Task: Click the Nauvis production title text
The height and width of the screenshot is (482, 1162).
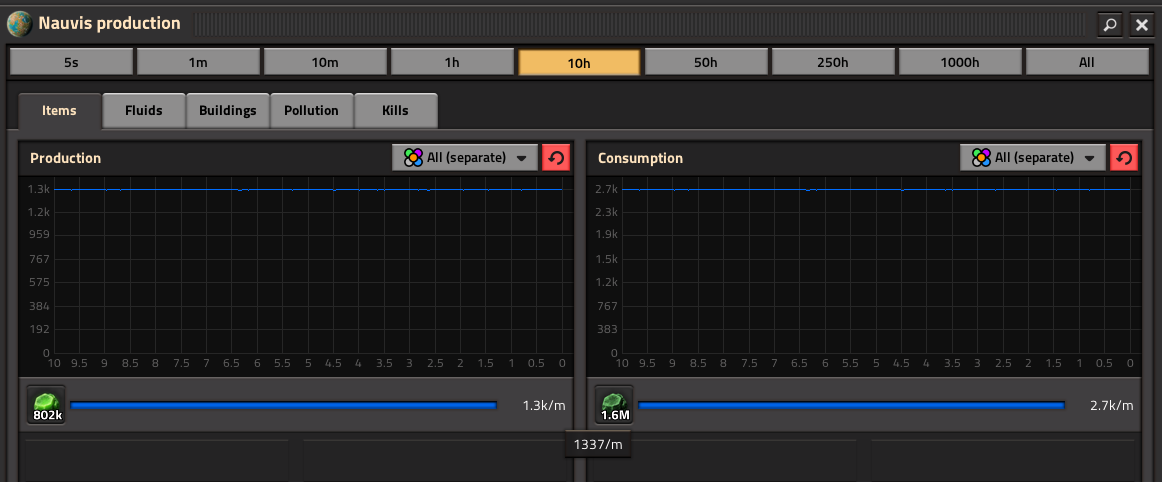Action: tap(110, 24)
